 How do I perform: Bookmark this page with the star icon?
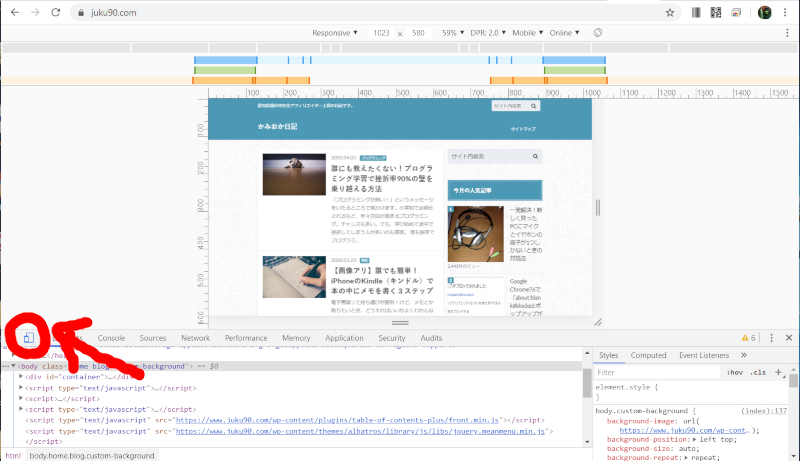670,13
